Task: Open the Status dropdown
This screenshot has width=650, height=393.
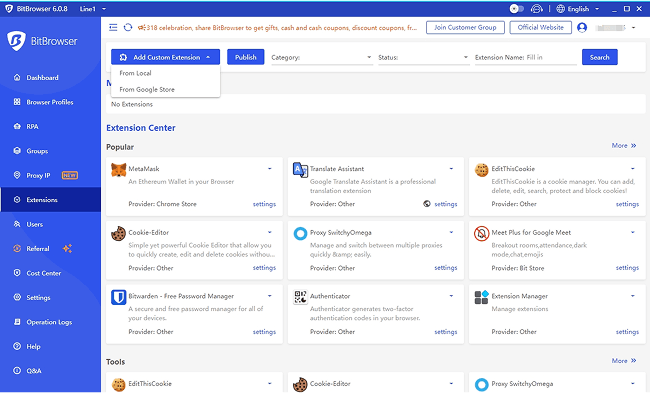Action: pos(423,58)
